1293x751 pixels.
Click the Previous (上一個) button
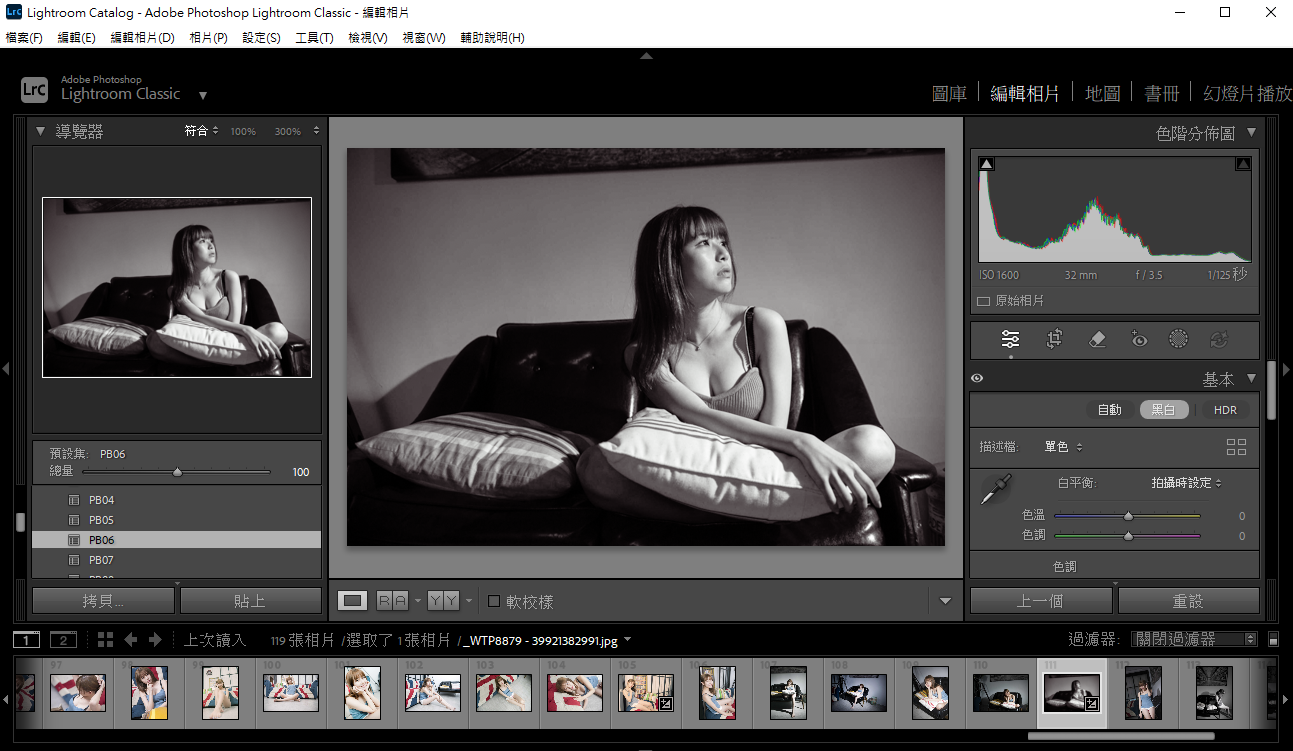(x=1040, y=601)
